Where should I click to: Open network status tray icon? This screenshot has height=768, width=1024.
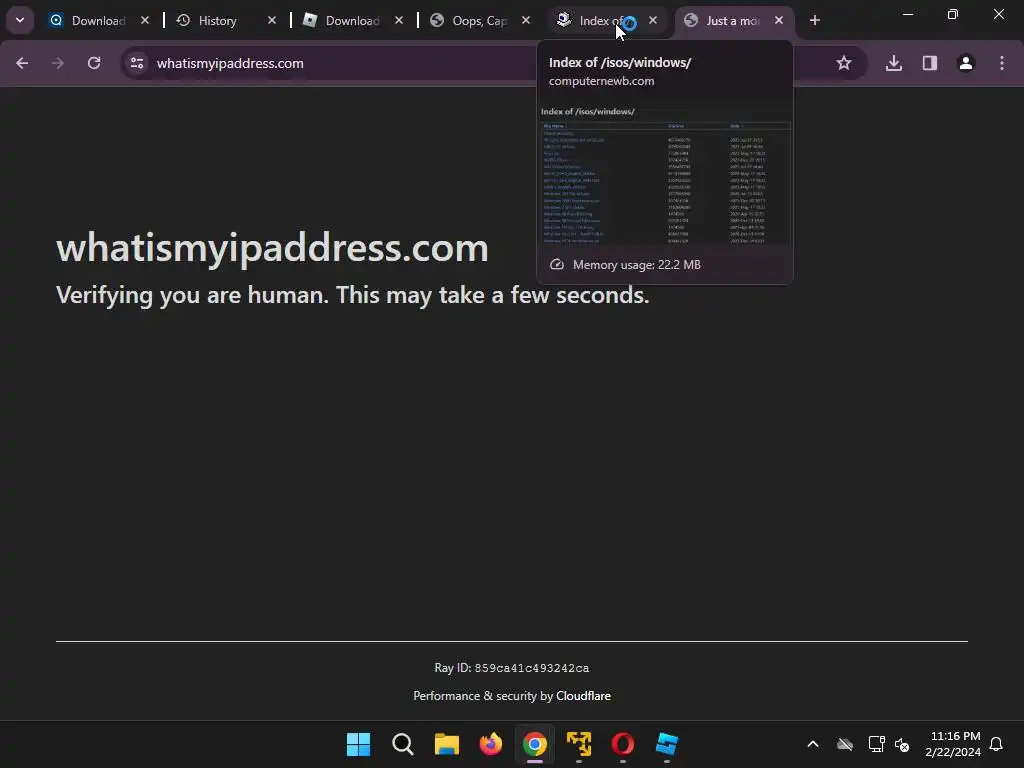pyautogui.click(x=876, y=744)
